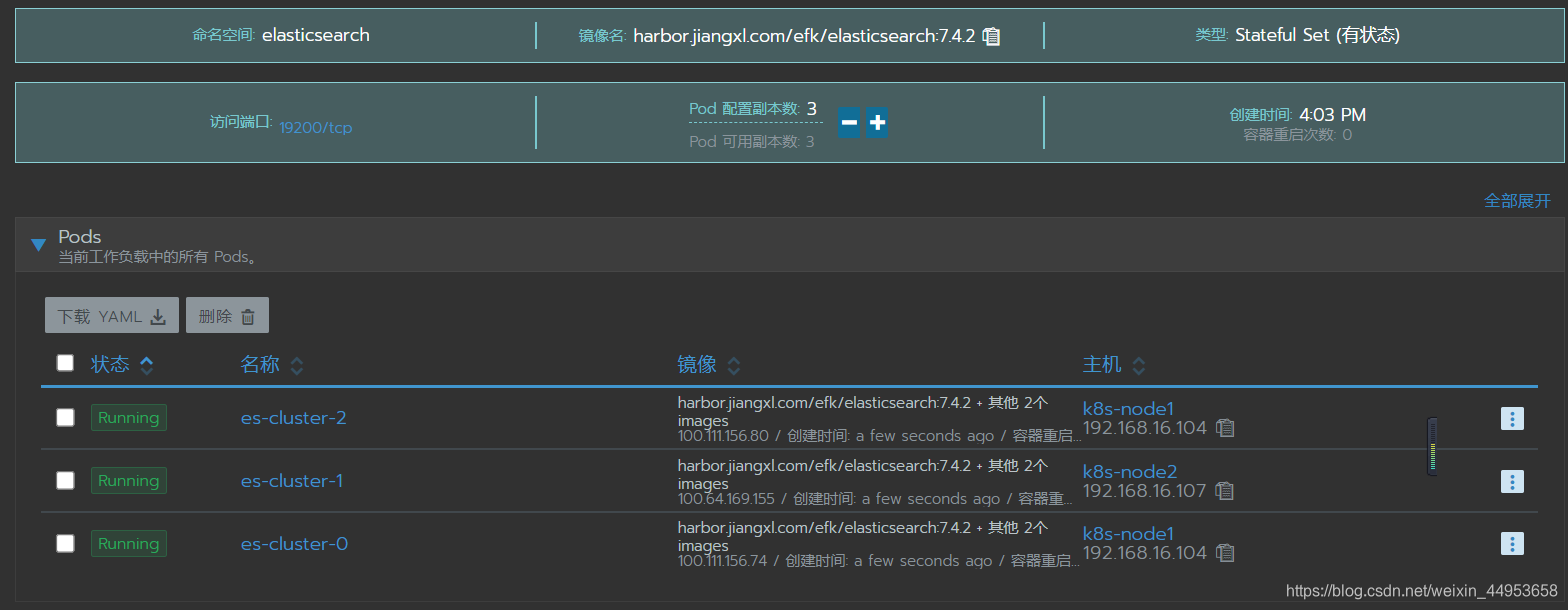
Task: Open the es-cluster-0 pod link
Action: (295, 544)
